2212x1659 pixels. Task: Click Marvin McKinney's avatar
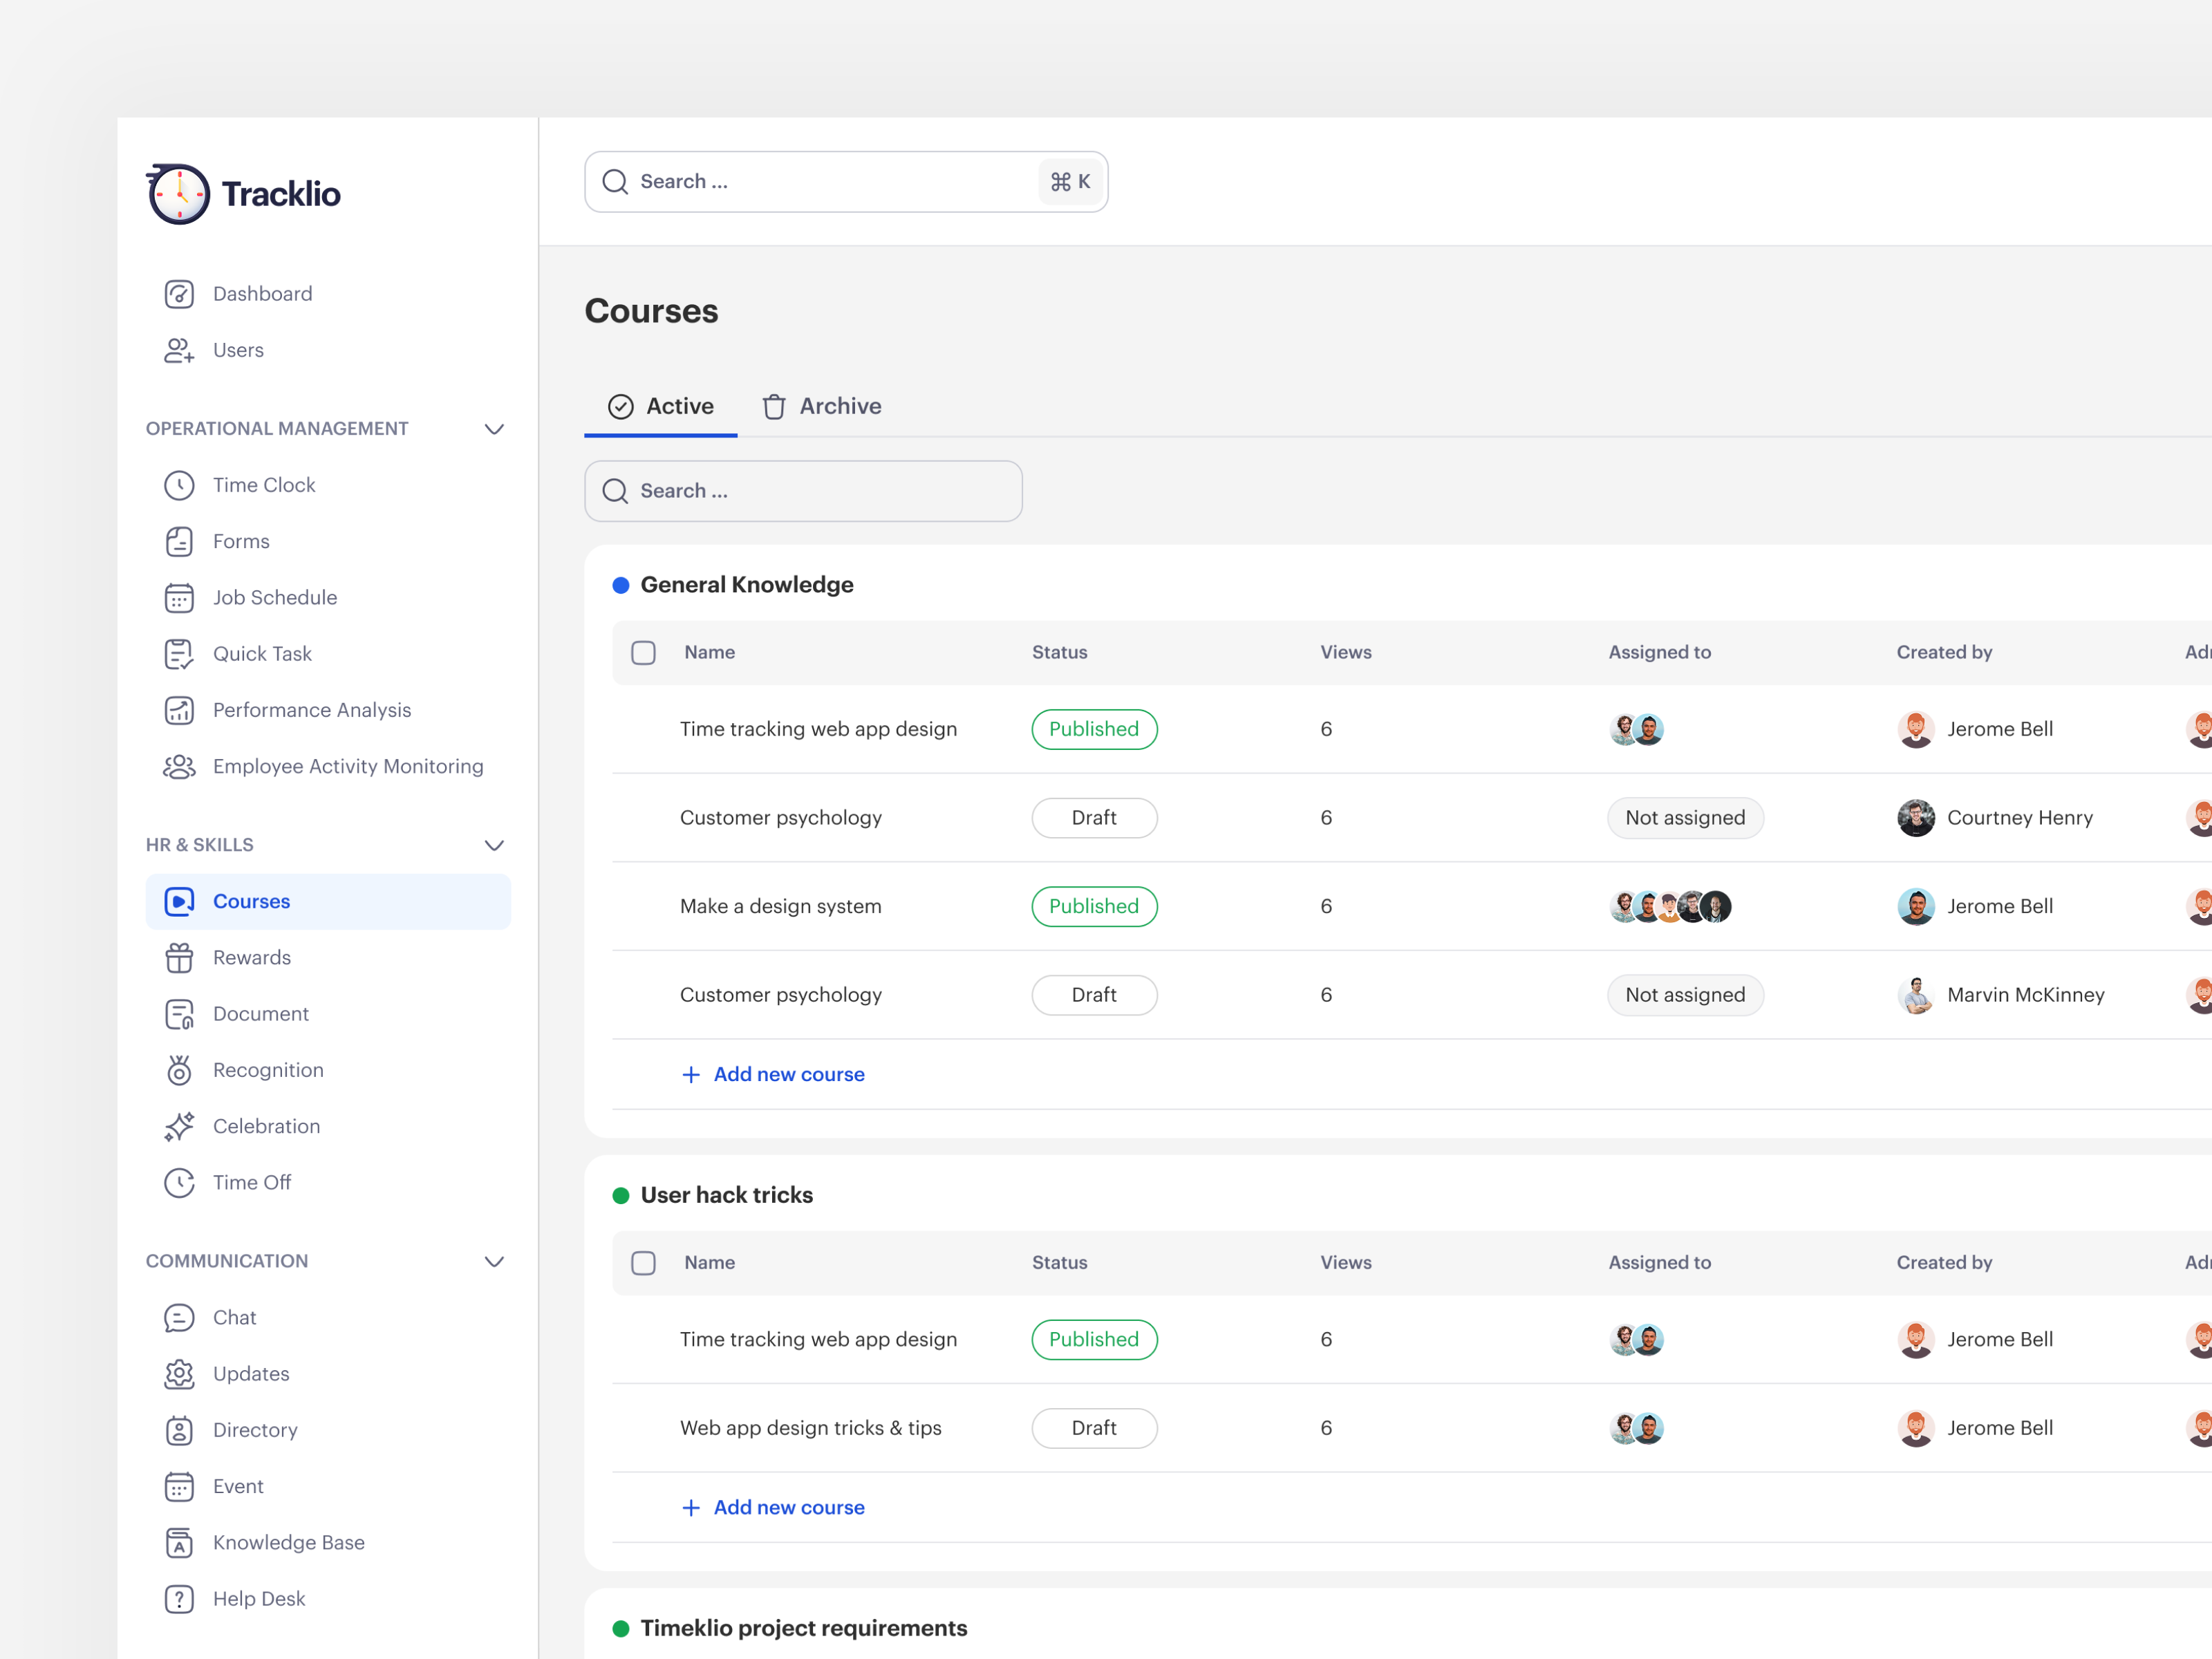point(1915,995)
